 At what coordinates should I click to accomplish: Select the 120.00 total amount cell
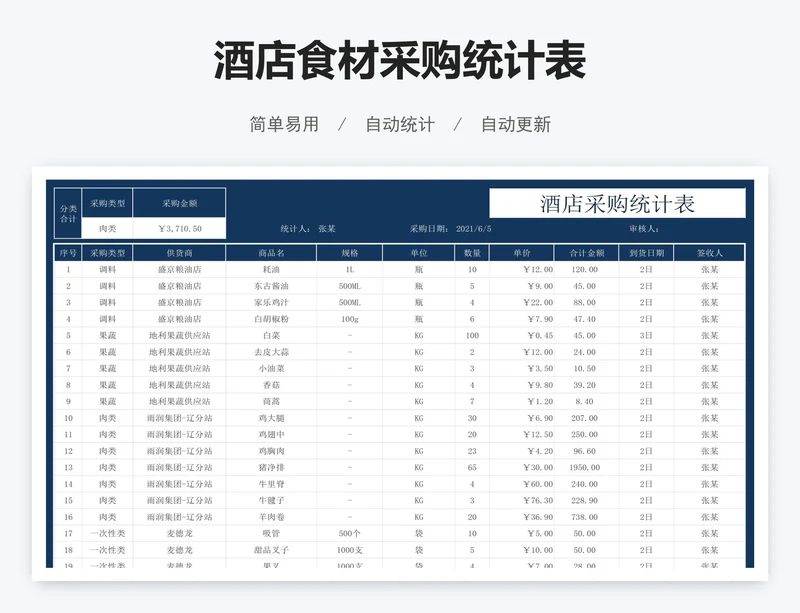585,269
